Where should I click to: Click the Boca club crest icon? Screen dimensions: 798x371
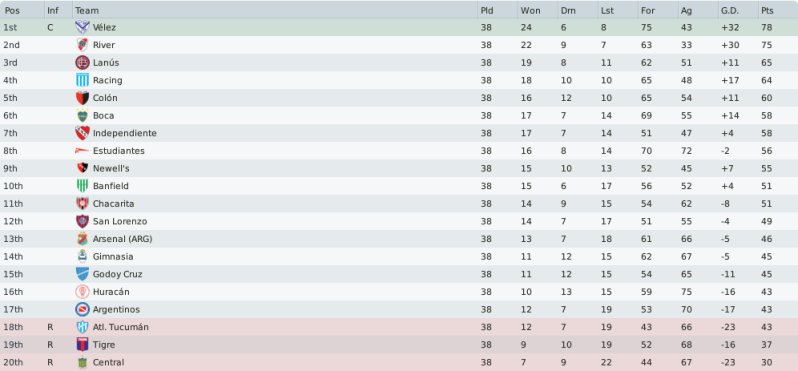[x=82, y=116]
